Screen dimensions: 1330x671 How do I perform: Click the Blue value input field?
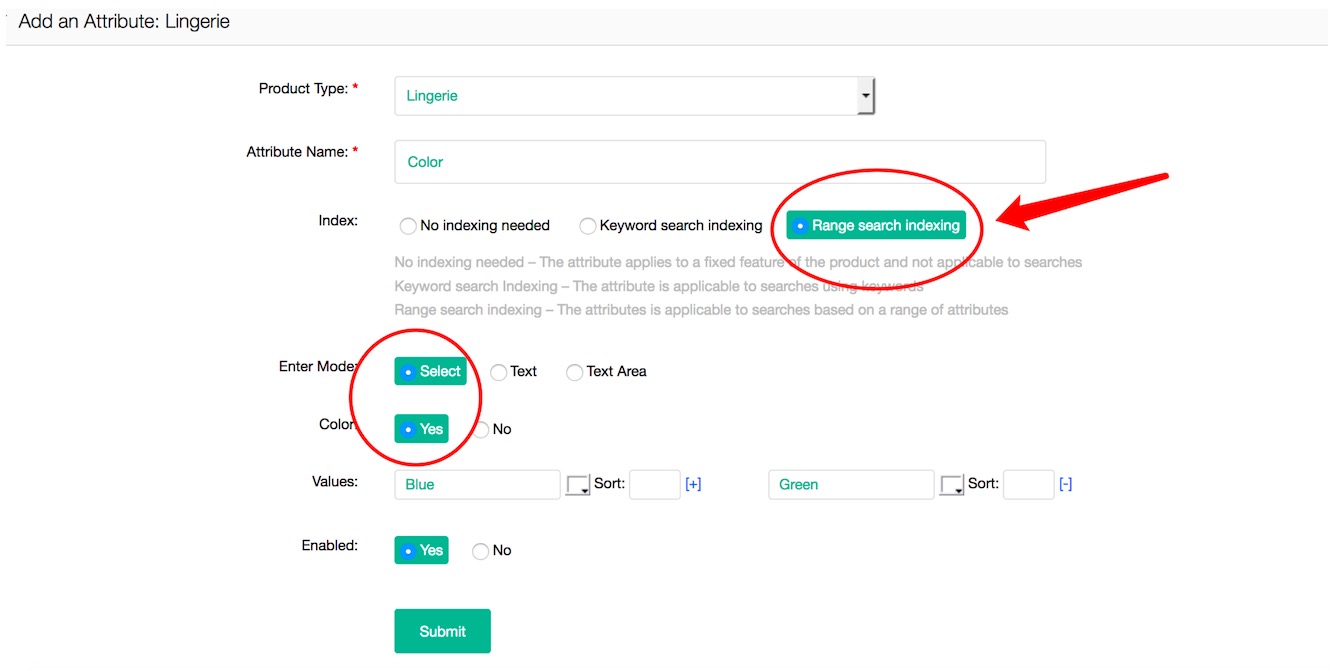[x=477, y=484]
